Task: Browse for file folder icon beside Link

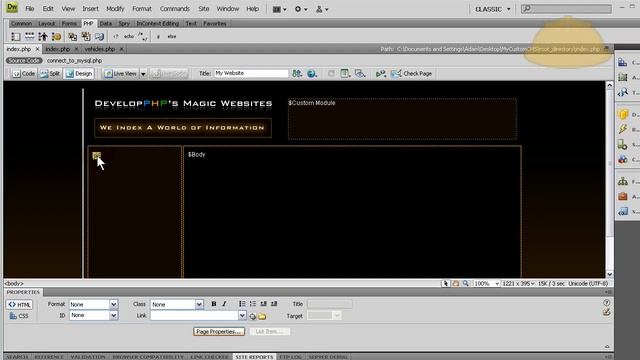Action: [262, 316]
